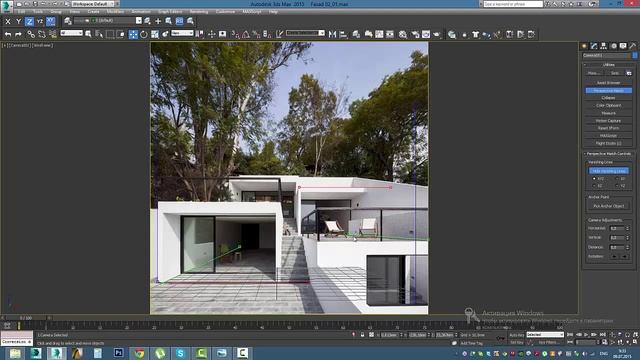Viewport: 640px width, 360px height.
Task: Click the Use Pivot Point Center icon
Action: click(200, 35)
